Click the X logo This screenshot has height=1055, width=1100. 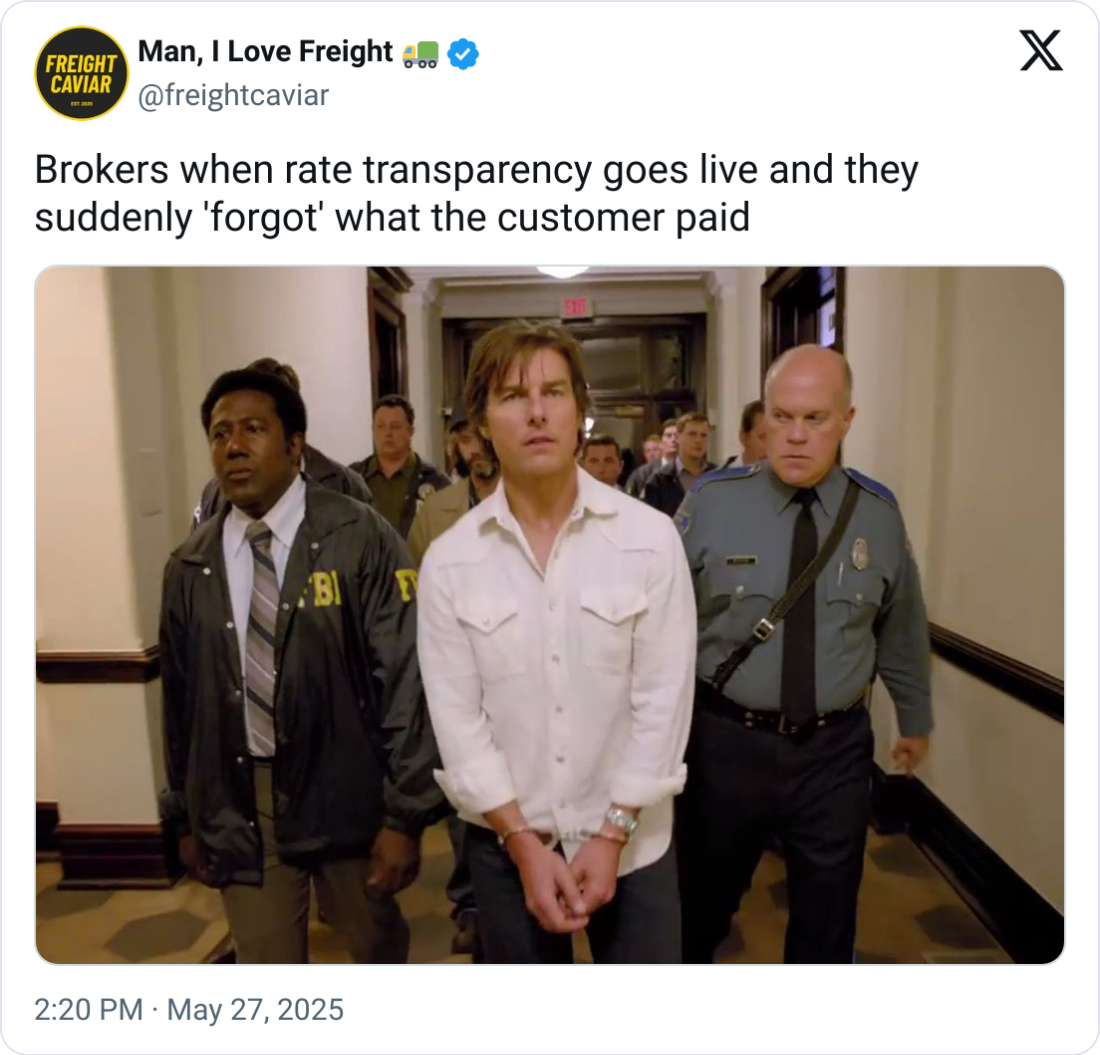1041,51
